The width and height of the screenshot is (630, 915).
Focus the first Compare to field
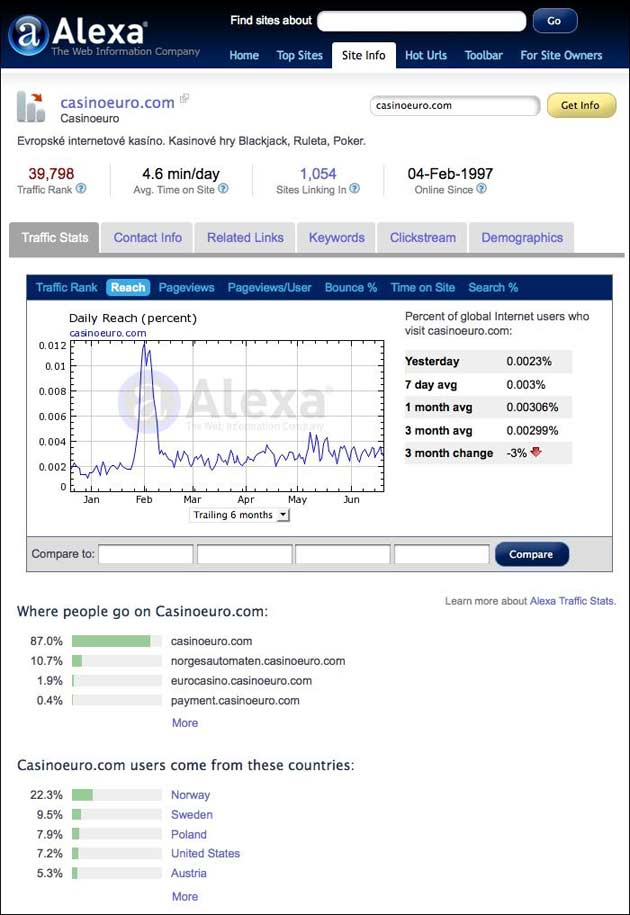pos(146,554)
